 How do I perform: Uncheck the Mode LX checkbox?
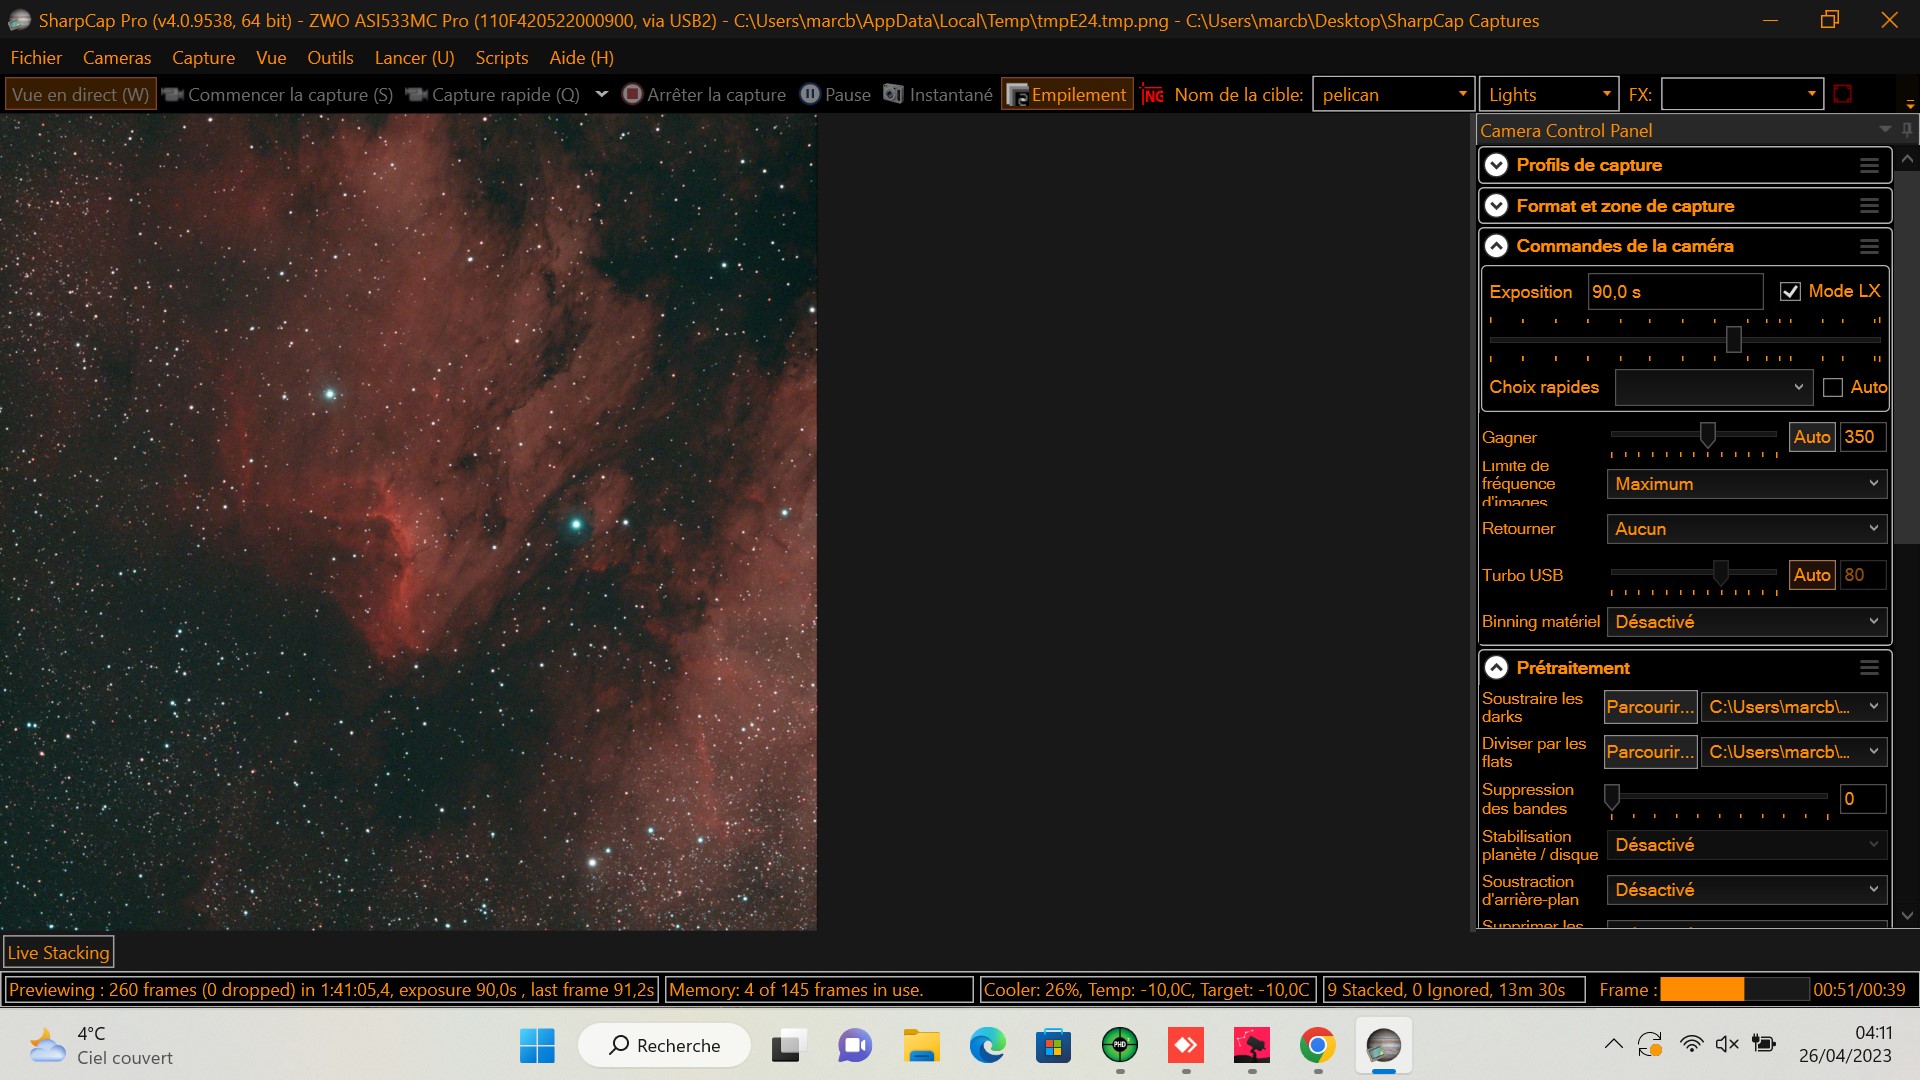1790,291
